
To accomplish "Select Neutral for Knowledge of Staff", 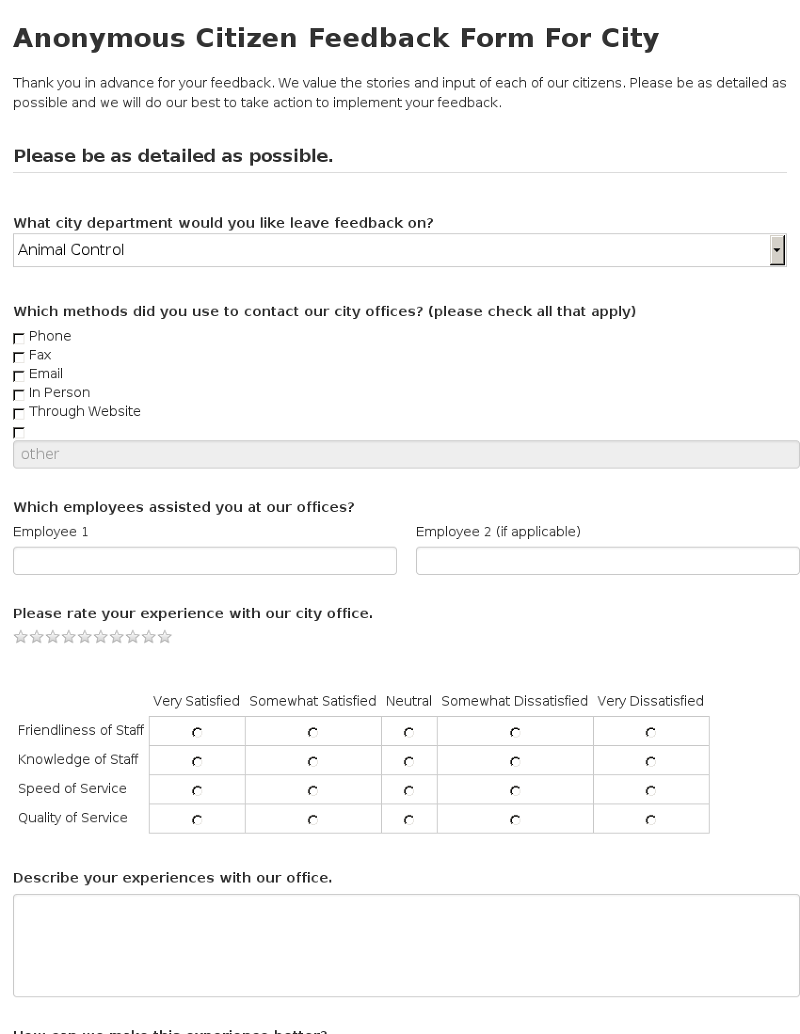I will pyautogui.click(x=409, y=761).
